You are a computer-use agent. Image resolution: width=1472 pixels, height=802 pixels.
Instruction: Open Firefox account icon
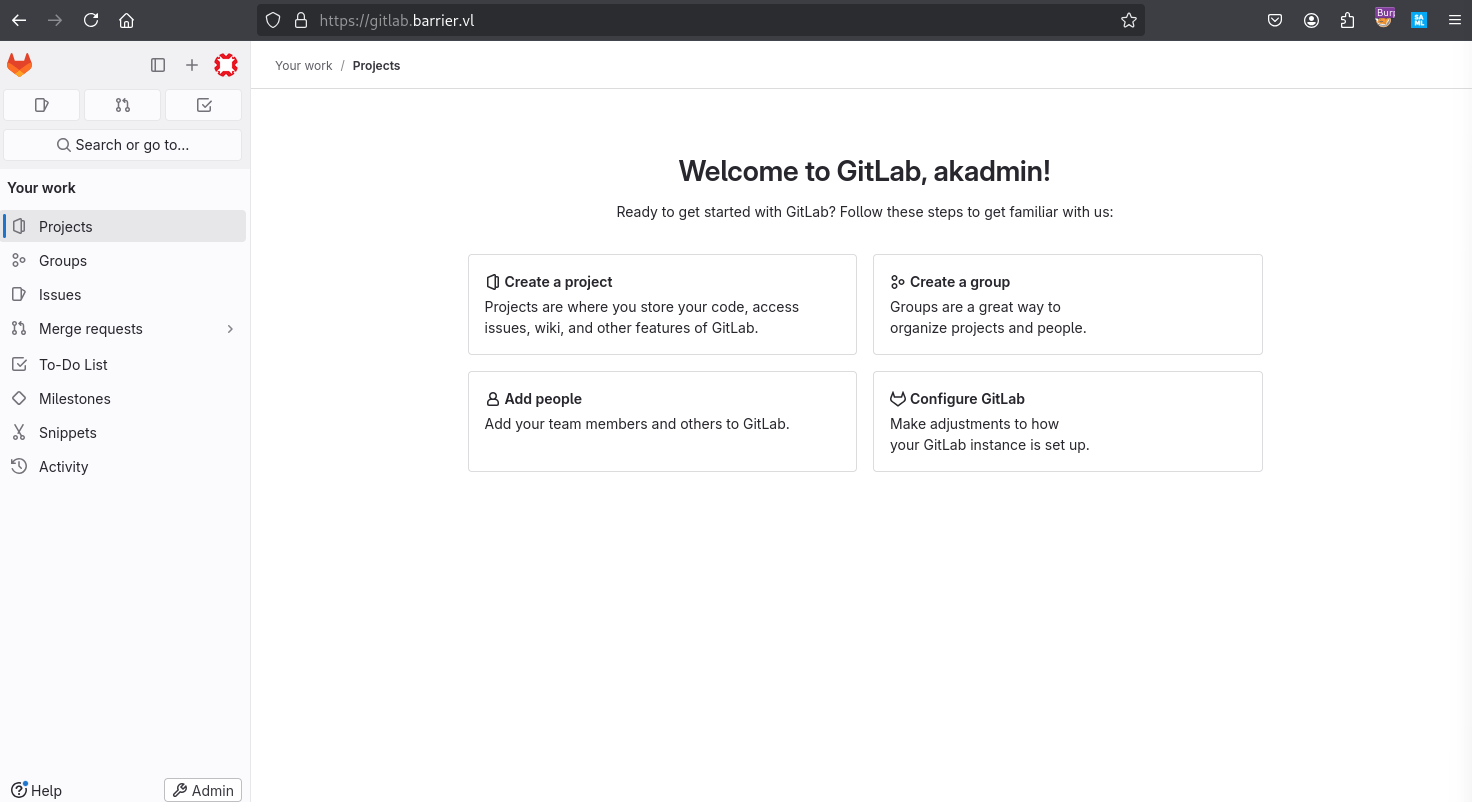click(1311, 20)
